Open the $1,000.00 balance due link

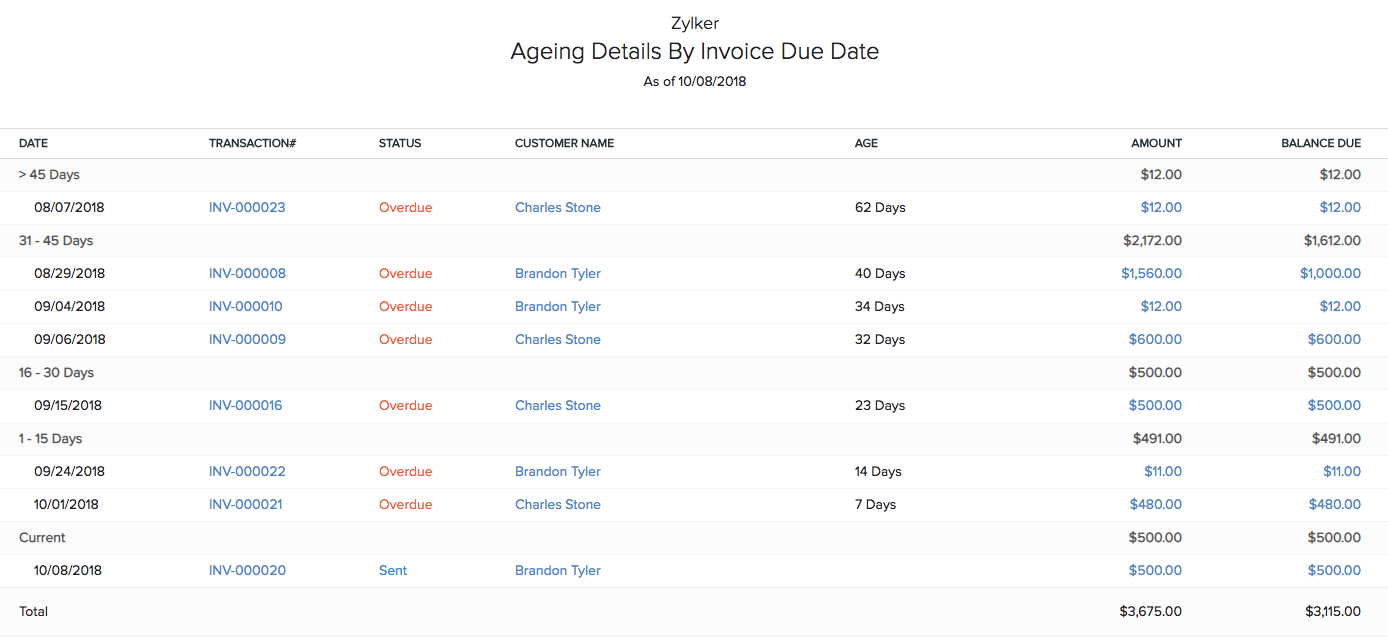[1330, 274]
